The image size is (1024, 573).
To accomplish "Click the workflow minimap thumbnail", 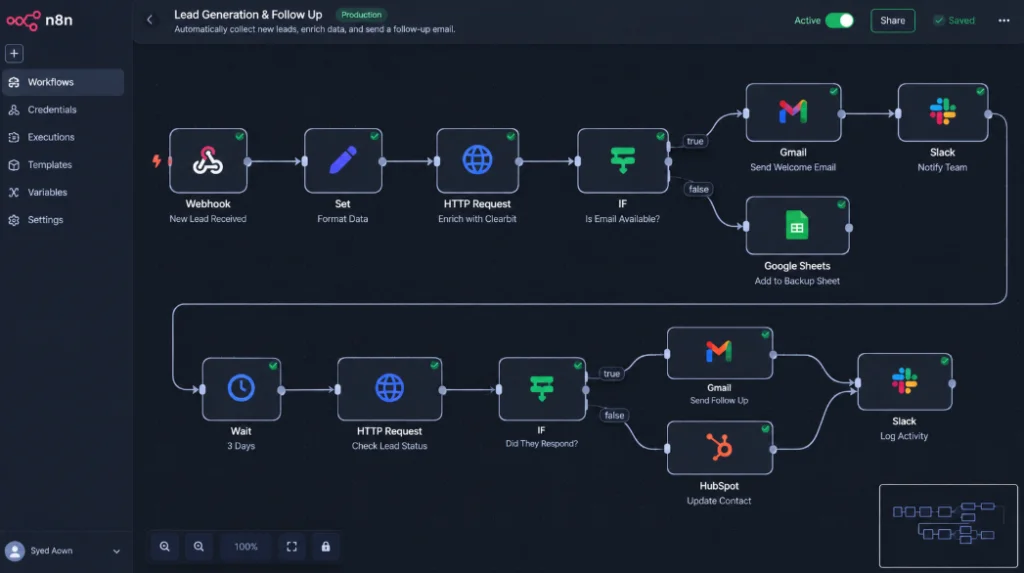I will click(x=948, y=526).
